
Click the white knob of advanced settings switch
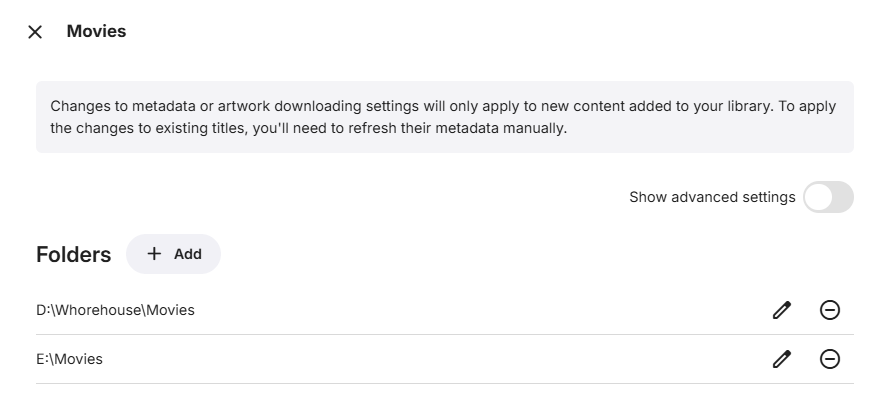pos(819,197)
